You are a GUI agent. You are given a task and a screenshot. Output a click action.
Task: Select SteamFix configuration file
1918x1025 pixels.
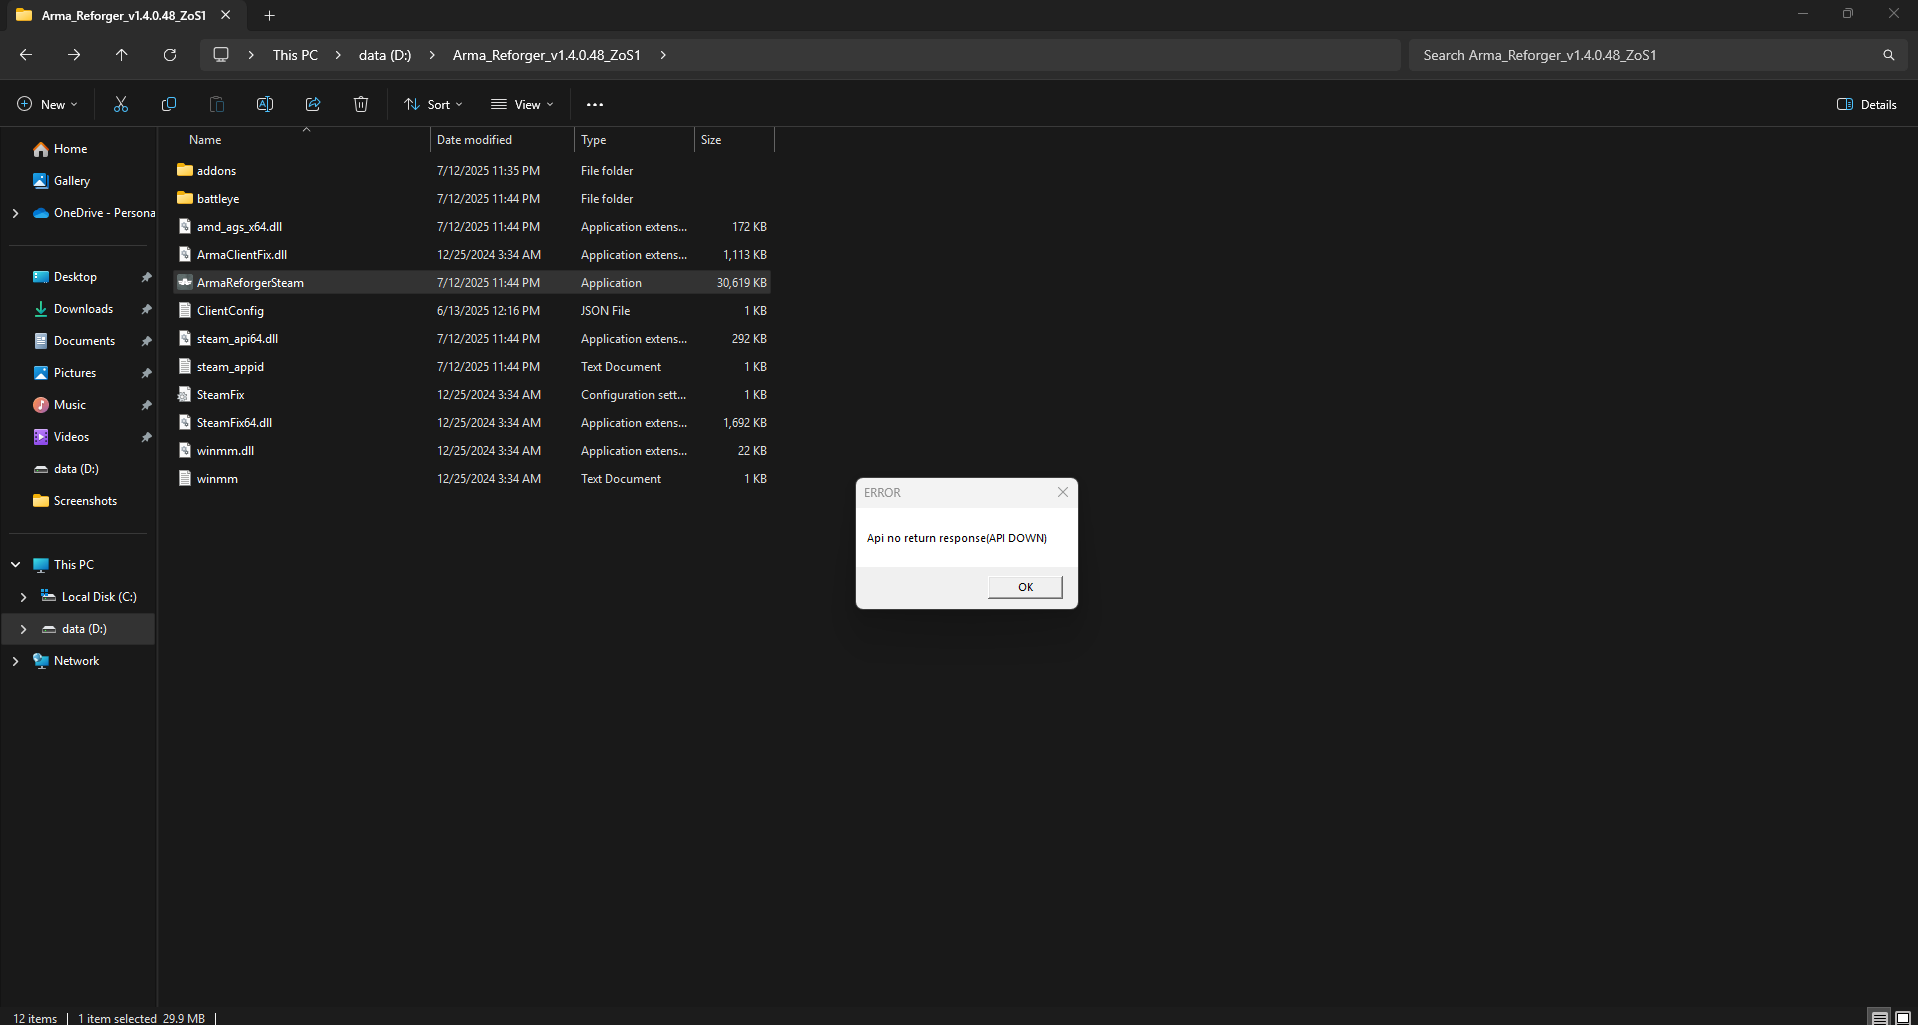pos(472,395)
